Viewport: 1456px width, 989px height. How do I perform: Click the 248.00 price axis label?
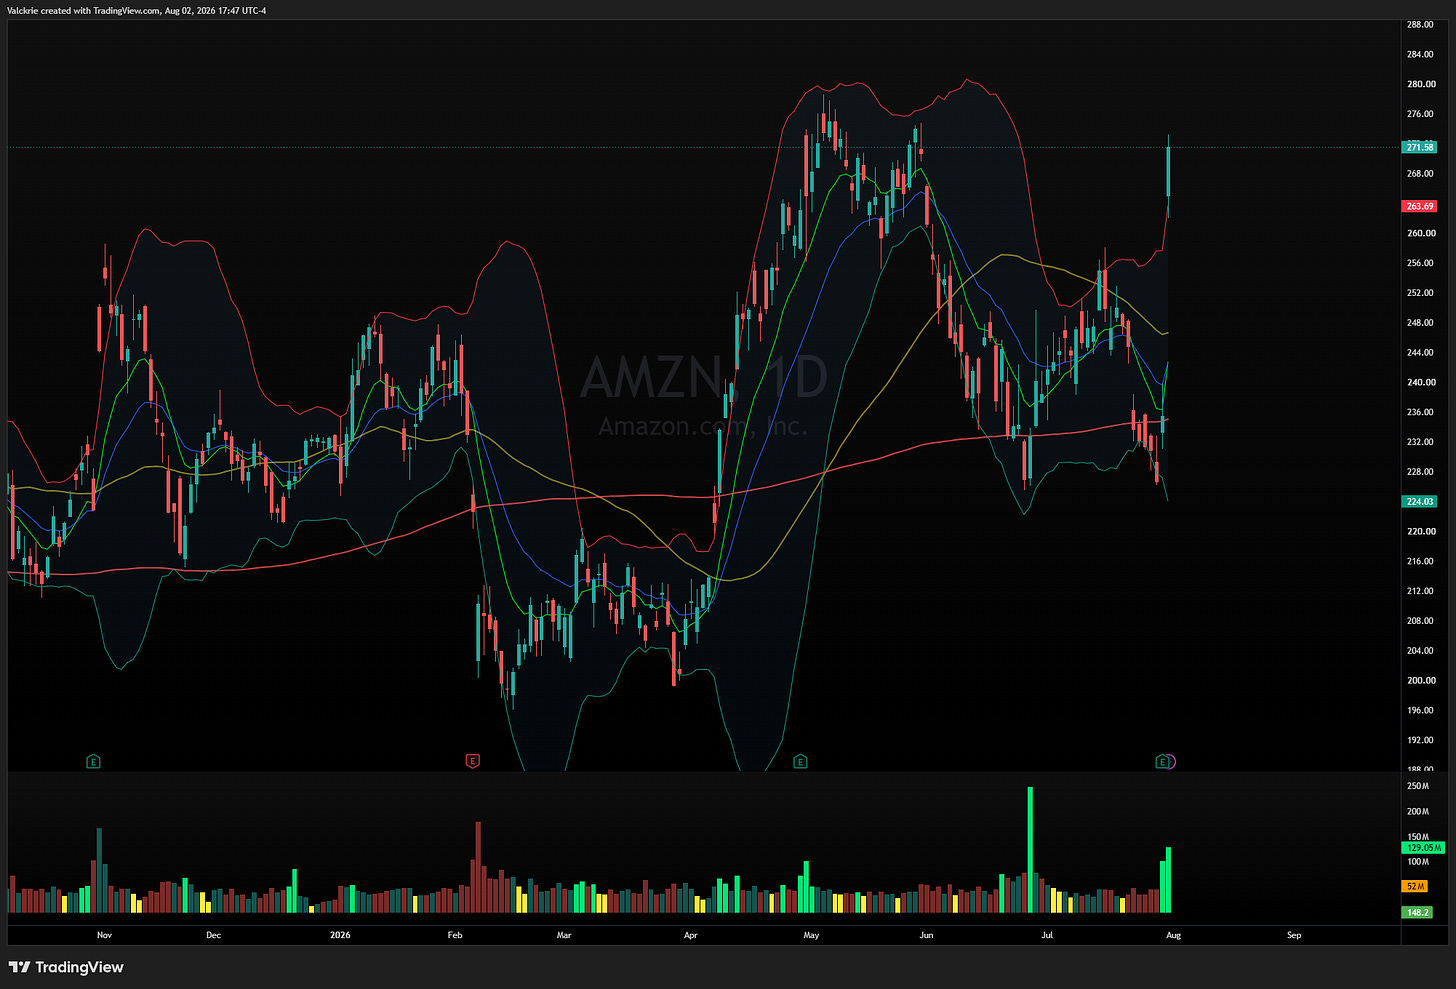coord(1420,323)
